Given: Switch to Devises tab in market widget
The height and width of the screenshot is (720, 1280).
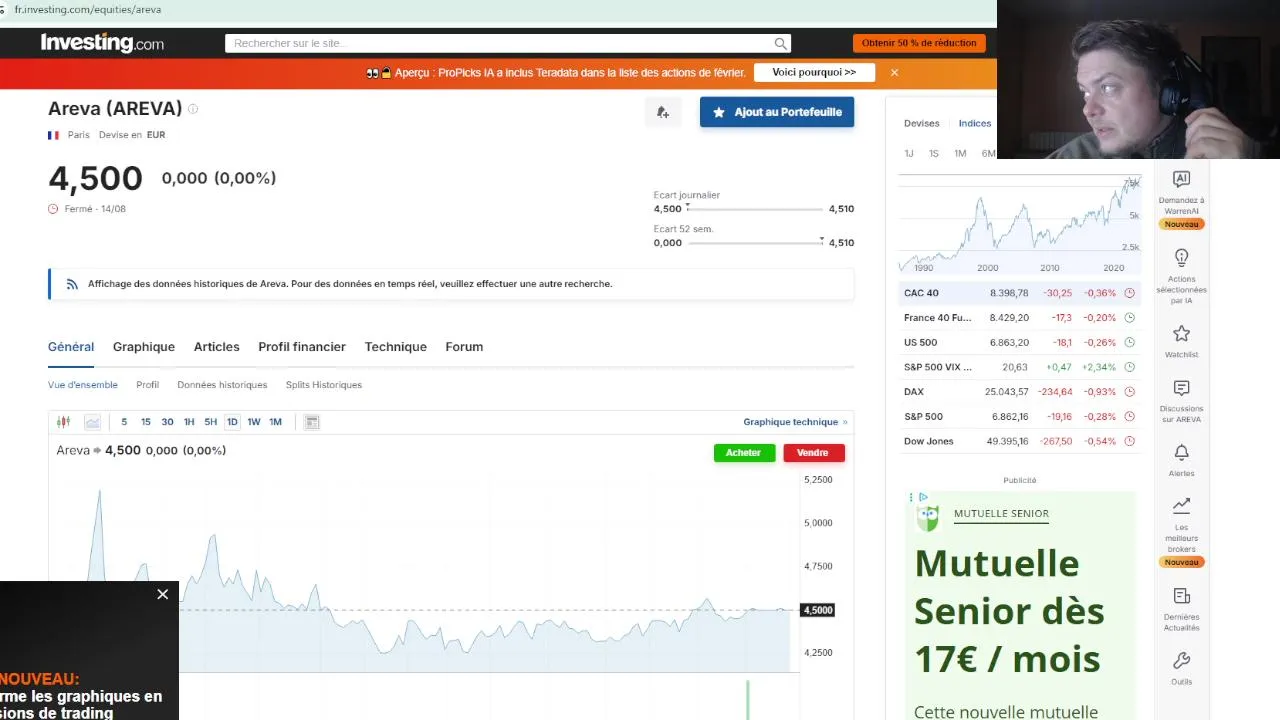Looking at the screenshot, I should pyautogui.click(x=922, y=123).
